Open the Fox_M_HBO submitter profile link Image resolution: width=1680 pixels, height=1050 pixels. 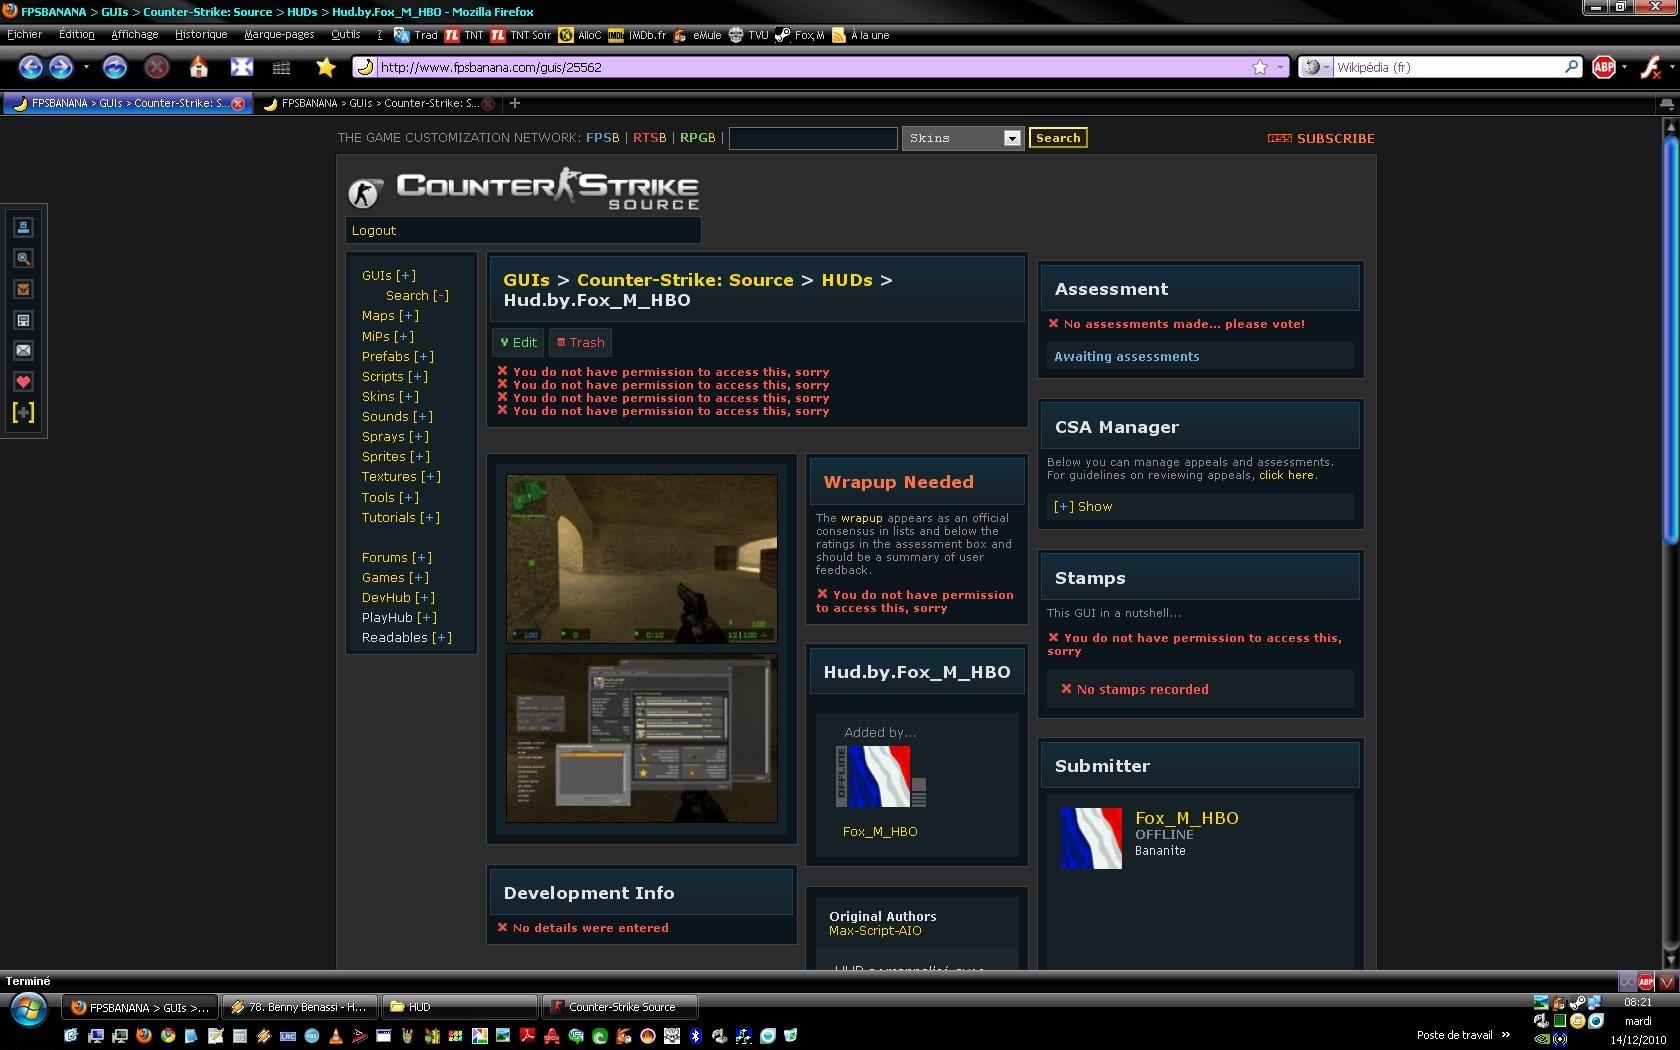click(1186, 818)
